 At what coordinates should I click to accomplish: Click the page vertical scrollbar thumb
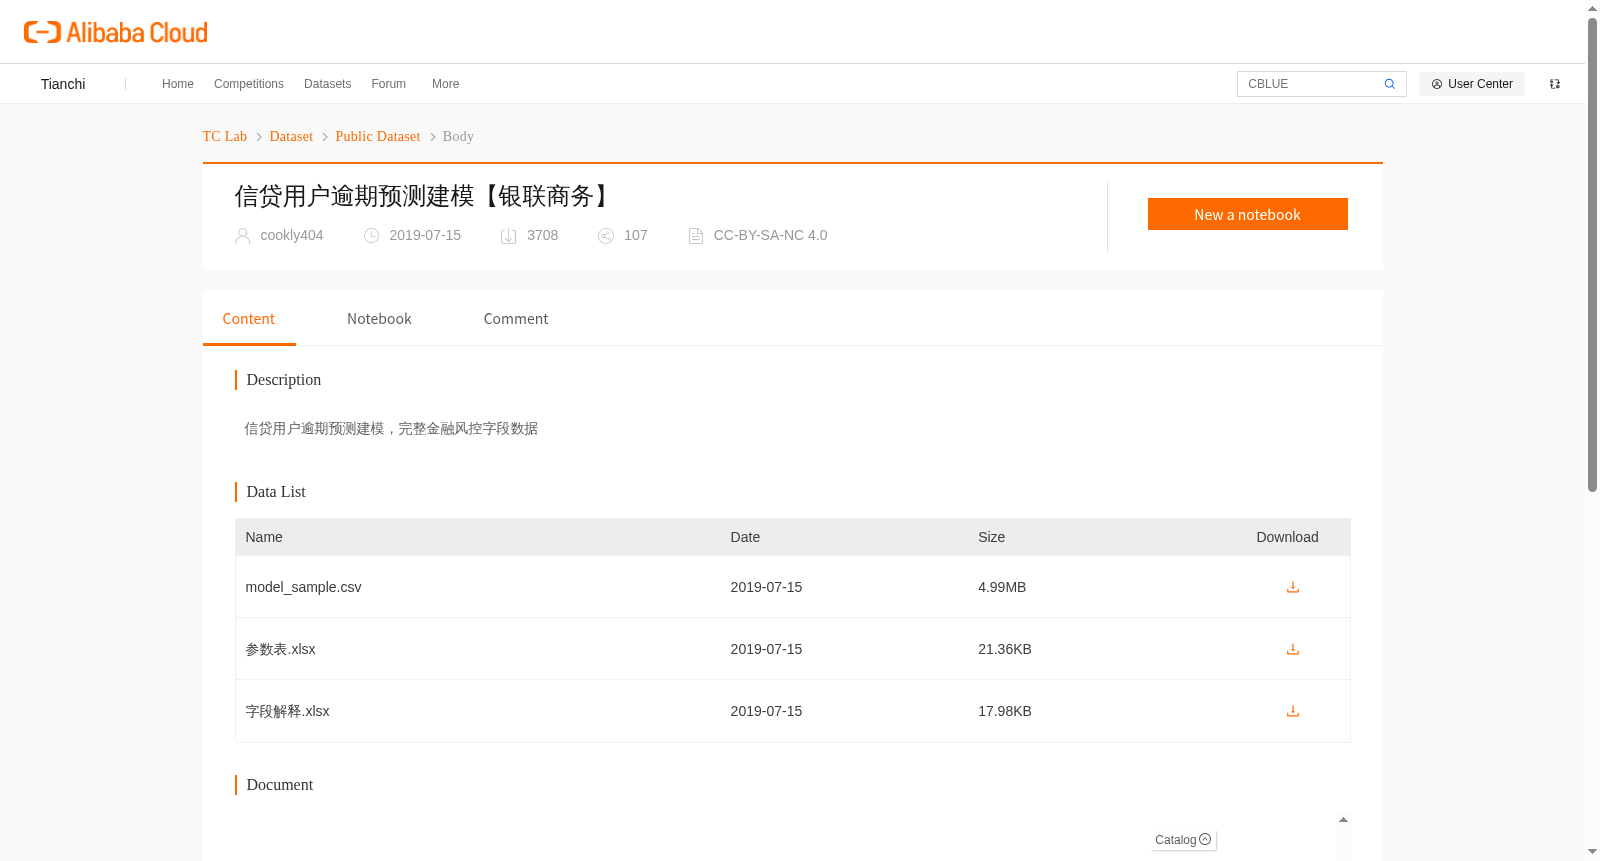tap(1592, 255)
